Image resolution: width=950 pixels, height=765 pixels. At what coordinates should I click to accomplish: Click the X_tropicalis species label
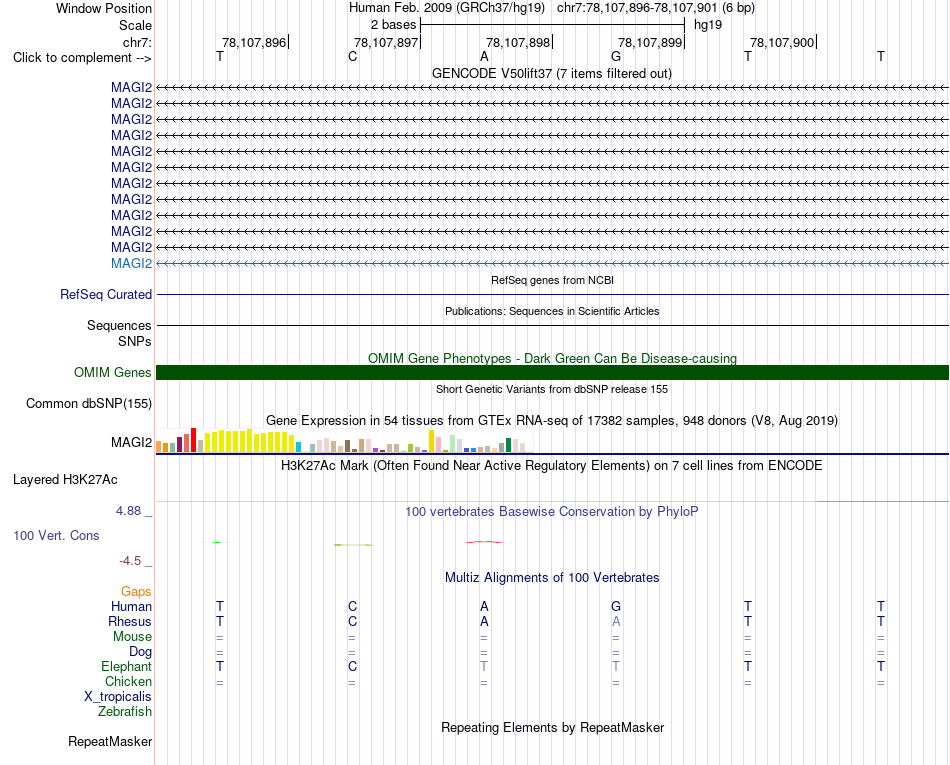pyautogui.click(x=118, y=697)
